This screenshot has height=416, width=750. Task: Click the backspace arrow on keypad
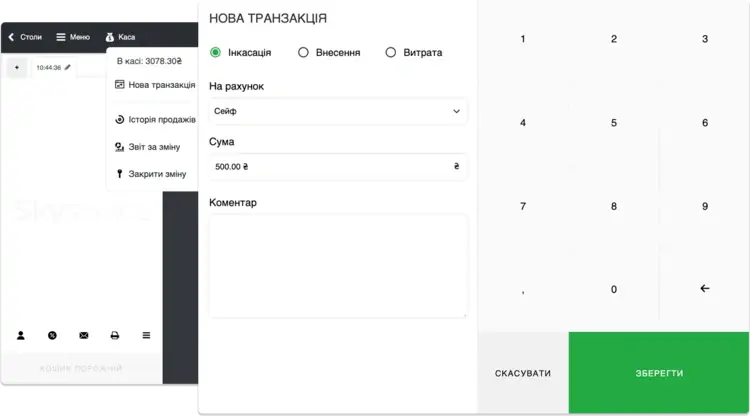[x=705, y=288]
